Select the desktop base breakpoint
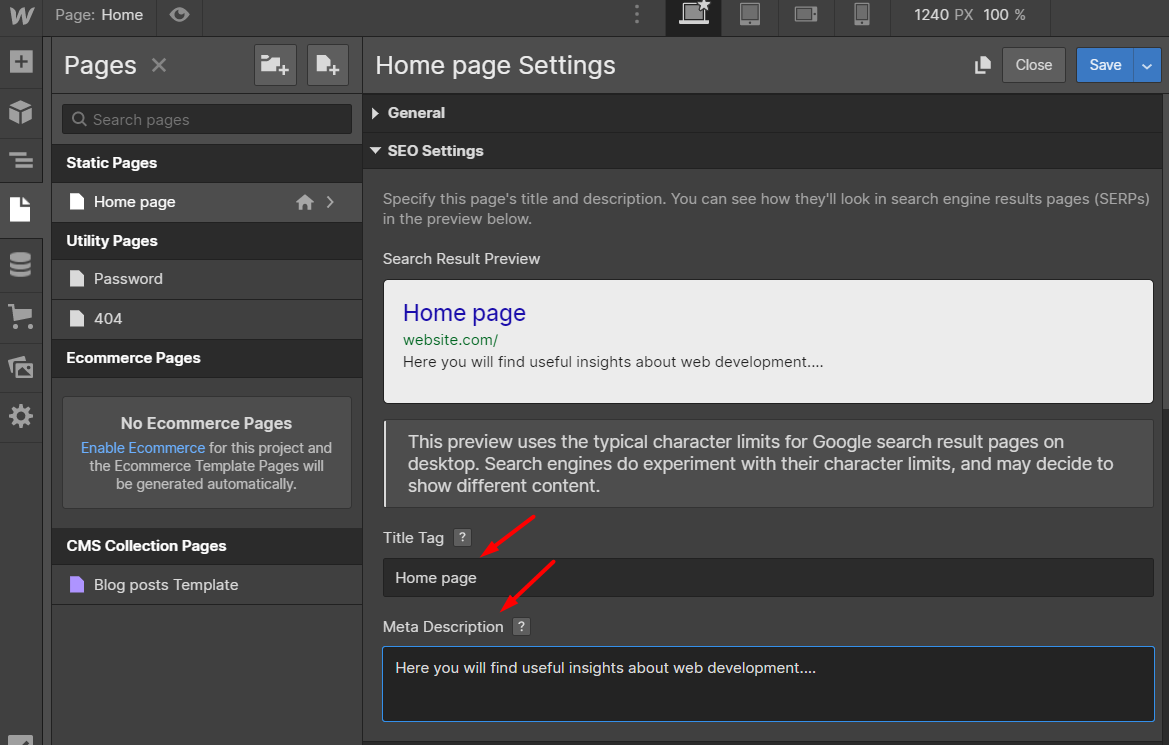 point(693,16)
